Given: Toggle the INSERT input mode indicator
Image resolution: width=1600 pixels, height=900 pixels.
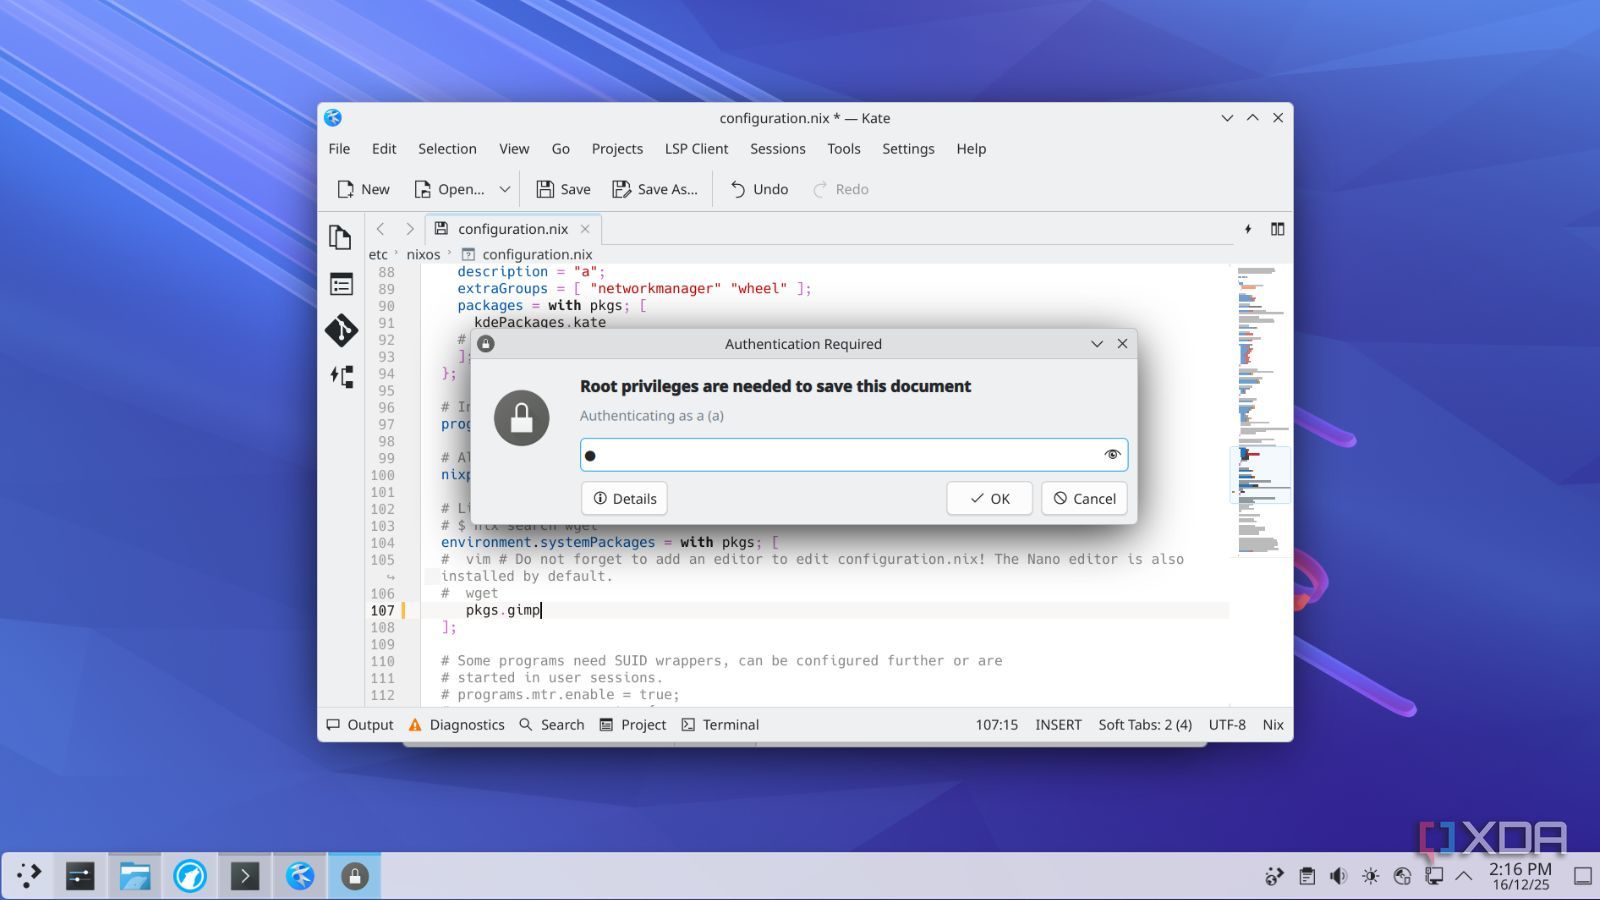Looking at the screenshot, I should pyautogui.click(x=1058, y=725).
